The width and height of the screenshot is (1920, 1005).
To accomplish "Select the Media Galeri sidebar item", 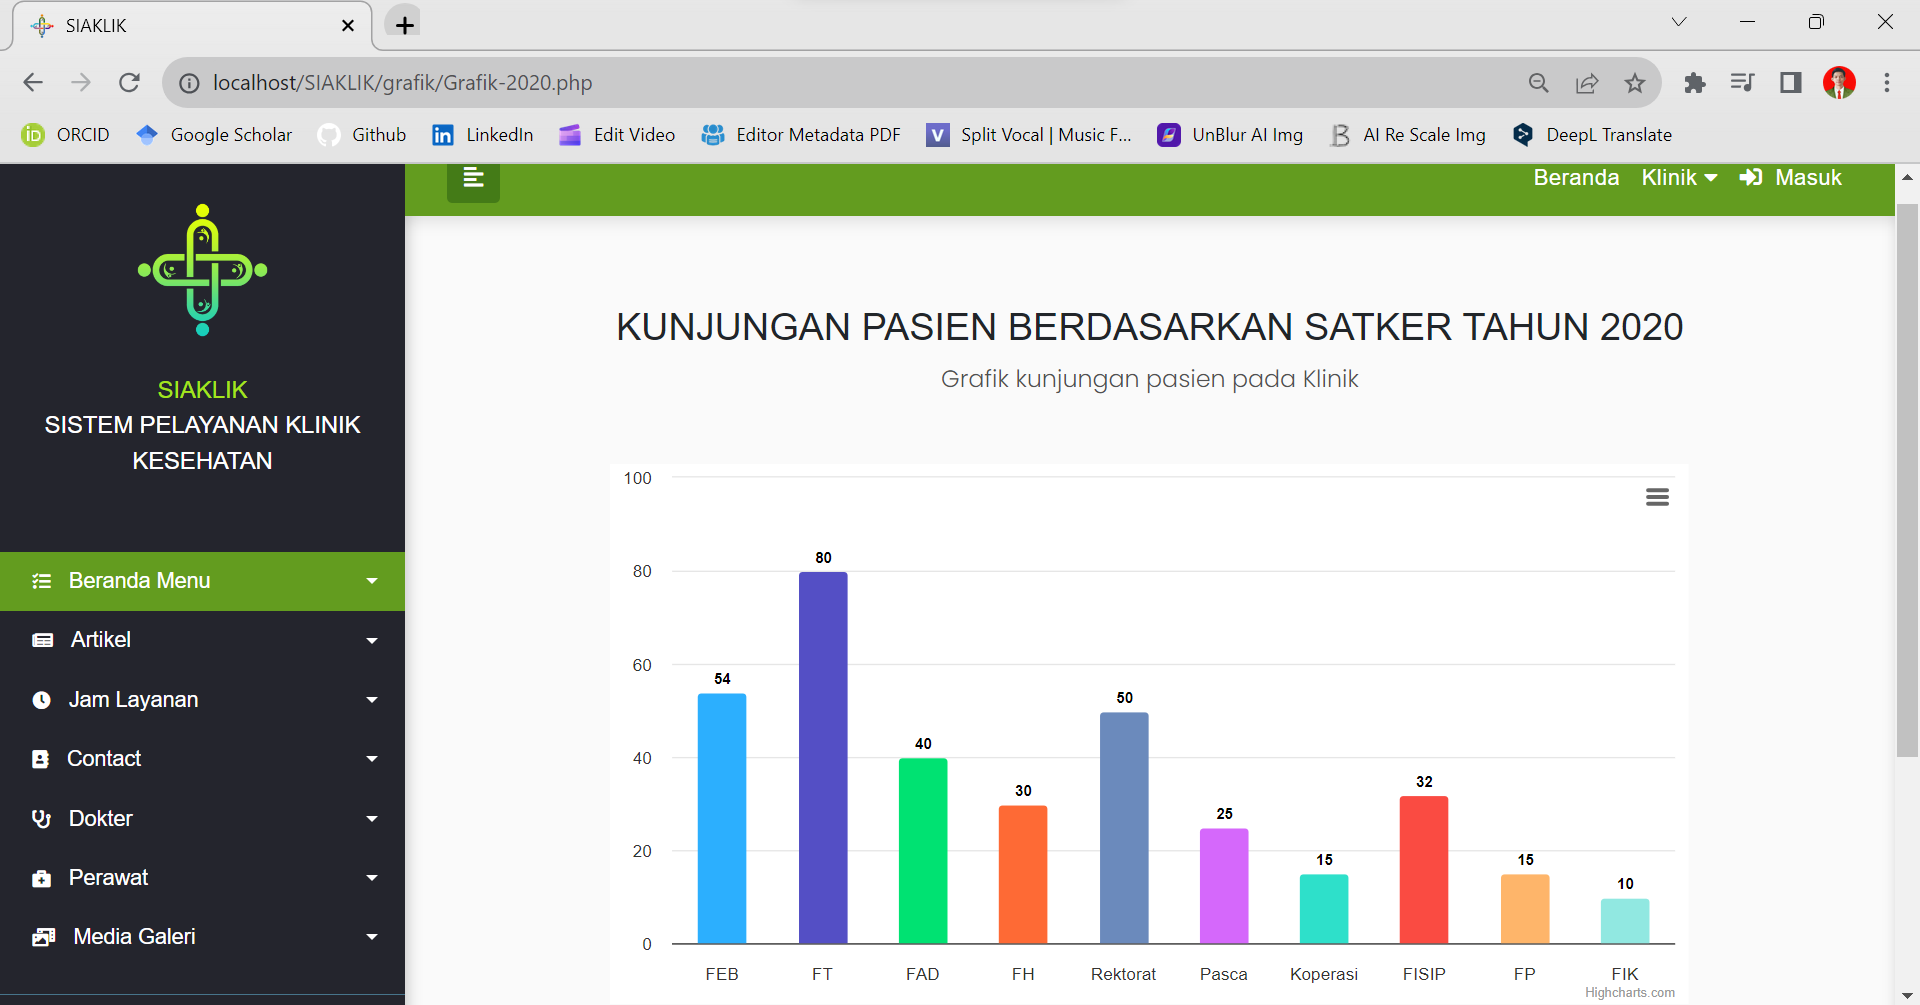I will pos(202,937).
